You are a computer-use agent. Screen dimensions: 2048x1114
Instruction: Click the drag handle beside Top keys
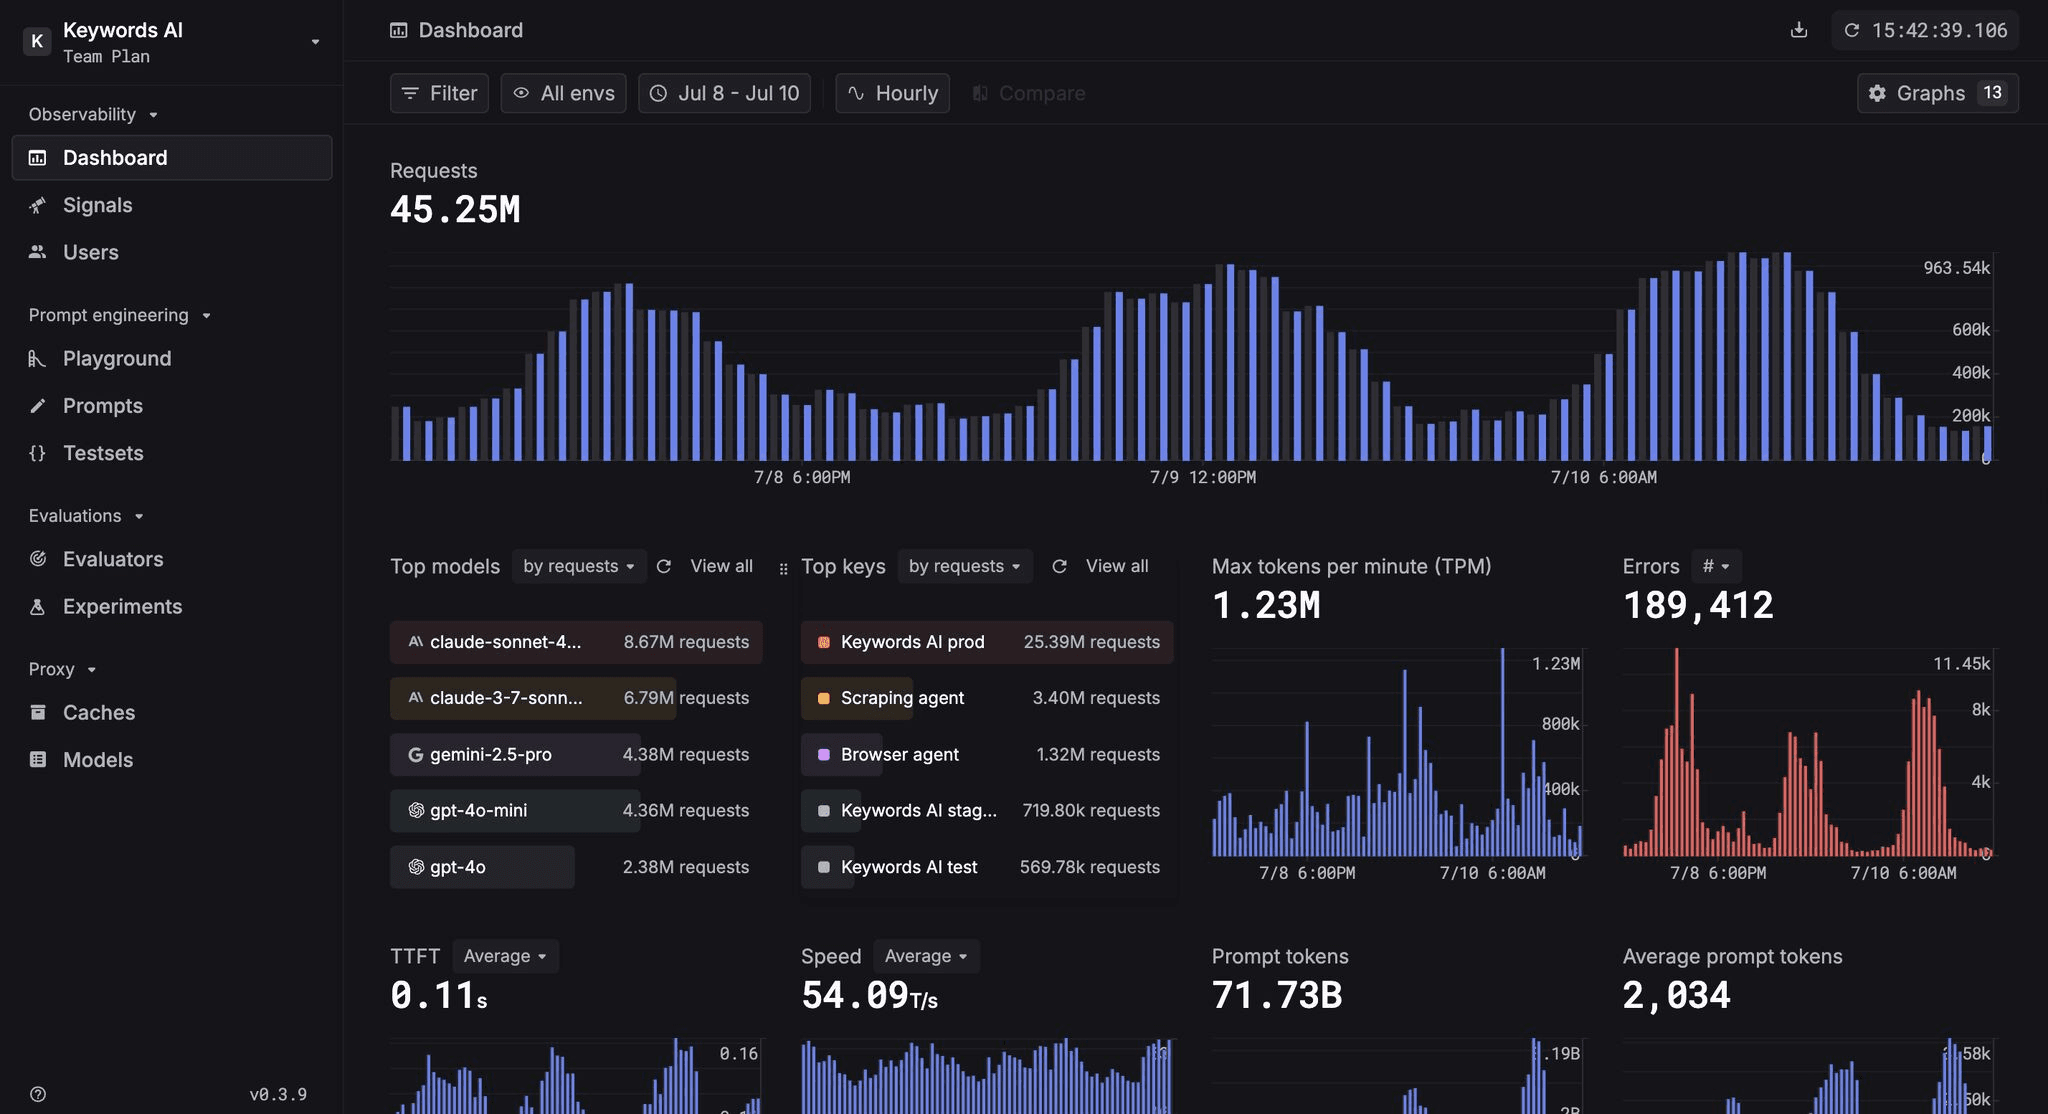pyautogui.click(x=783, y=568)
